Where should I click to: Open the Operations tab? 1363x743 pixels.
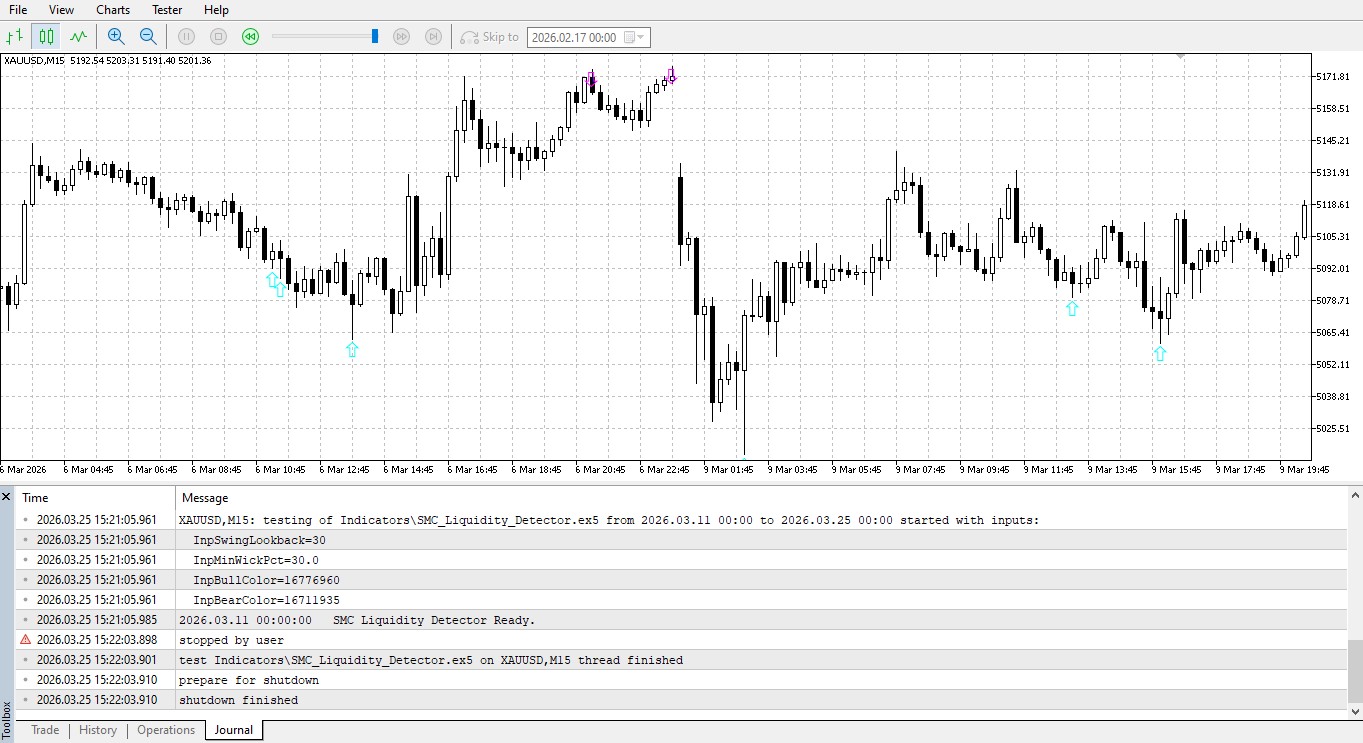(x=166, y=730)
